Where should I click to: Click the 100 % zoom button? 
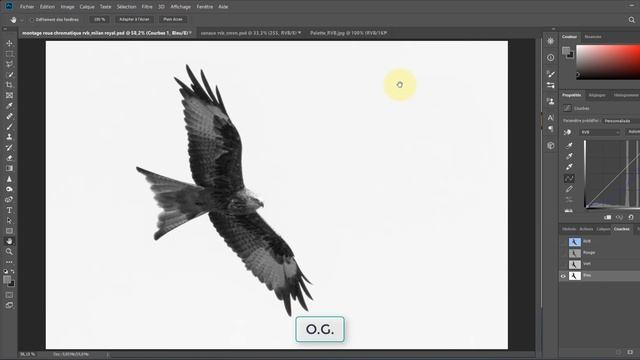(100, 19)
